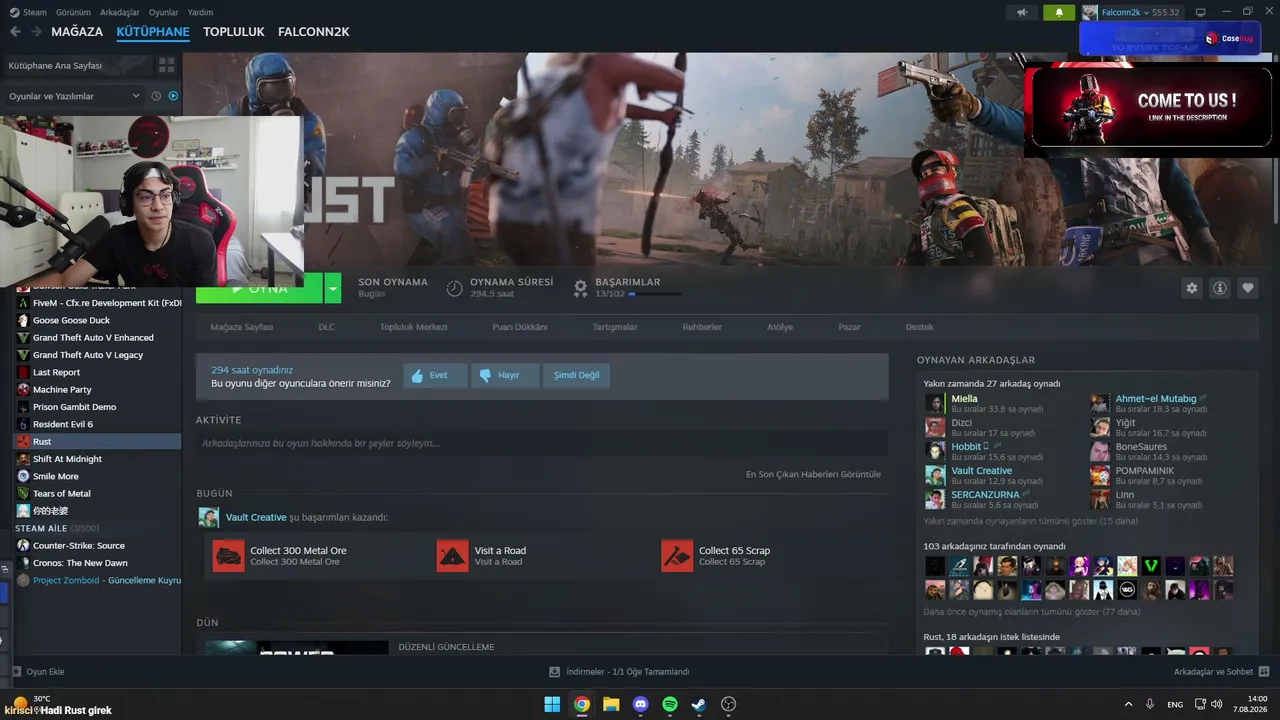Open the Oyunlar menu

coord(163,12)
